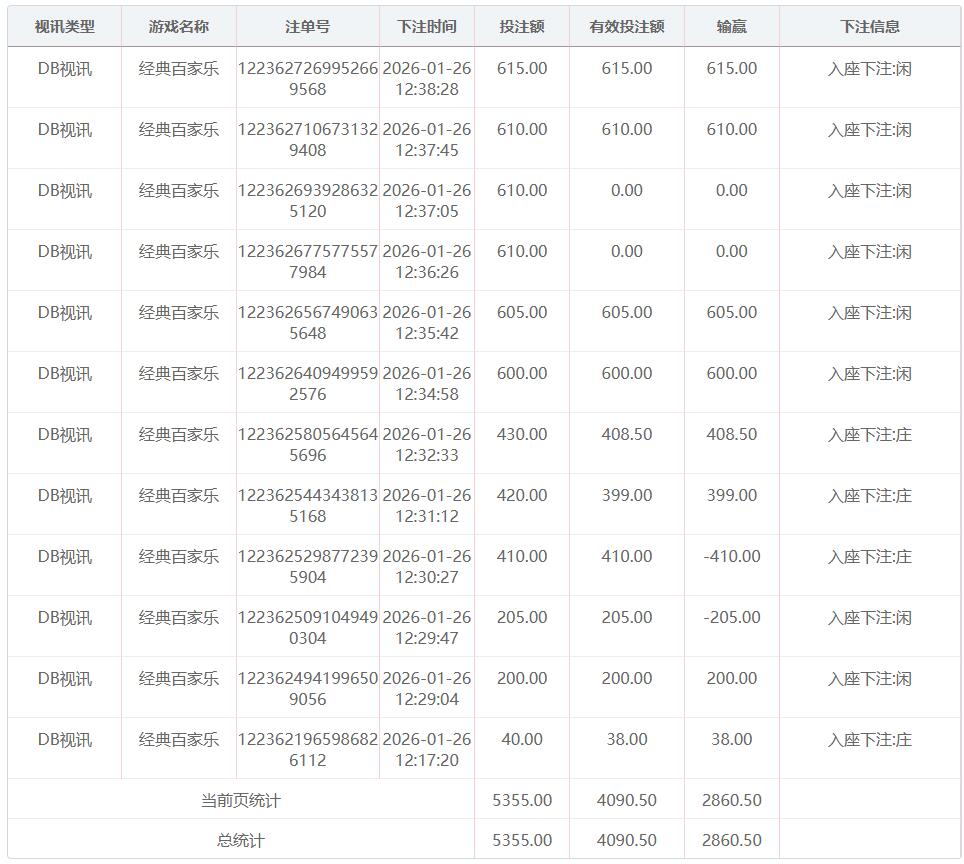This screenshot has width=964, height=864.
Task: Click the 输赢 column header
Action: coord(731,27)
